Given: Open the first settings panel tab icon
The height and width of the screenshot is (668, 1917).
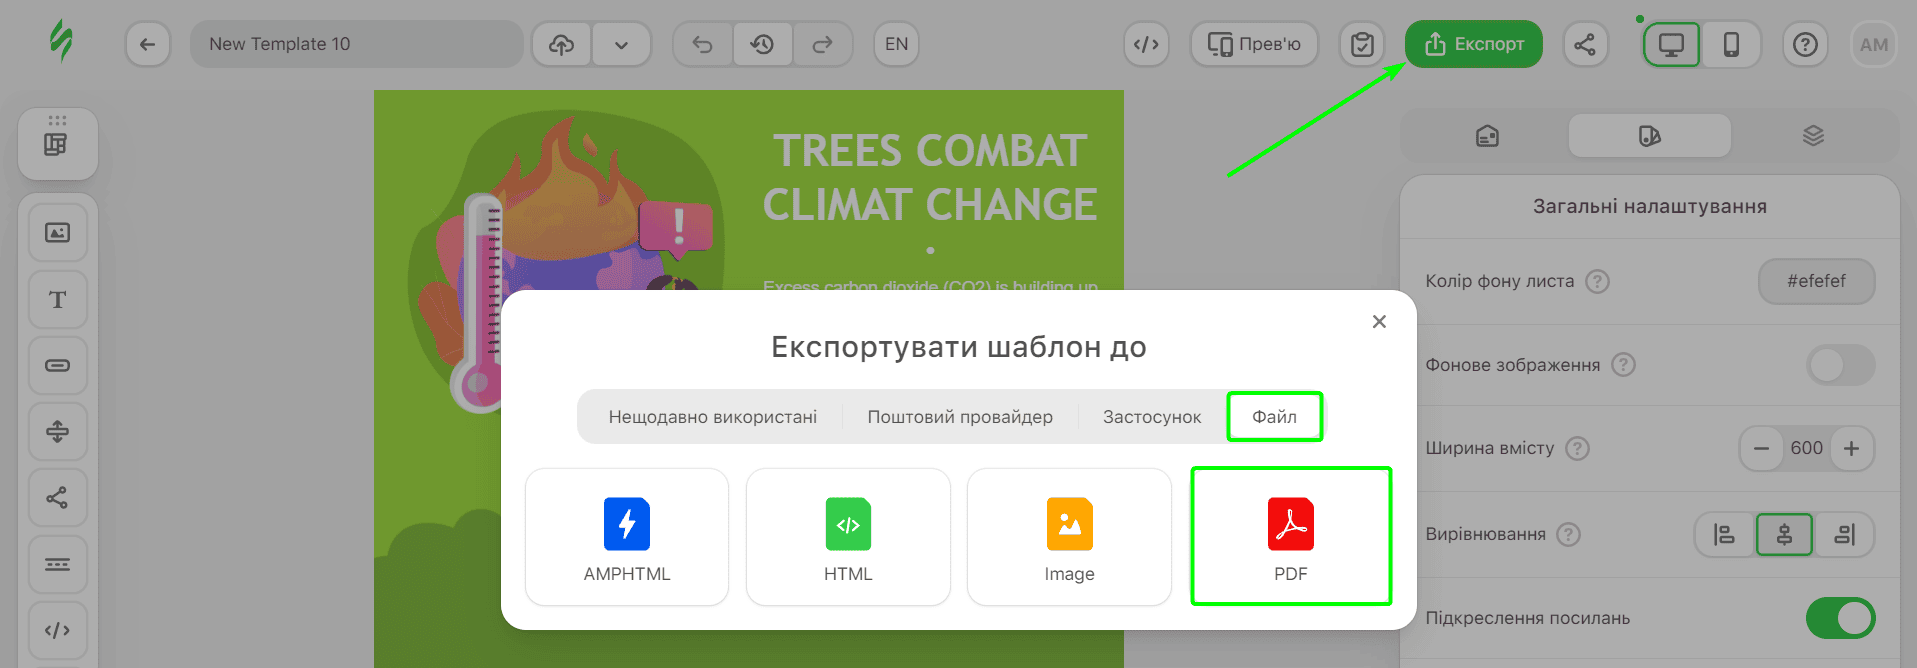Looking at the screenshot, I should pyautogui.click(x=1487, y=135).
